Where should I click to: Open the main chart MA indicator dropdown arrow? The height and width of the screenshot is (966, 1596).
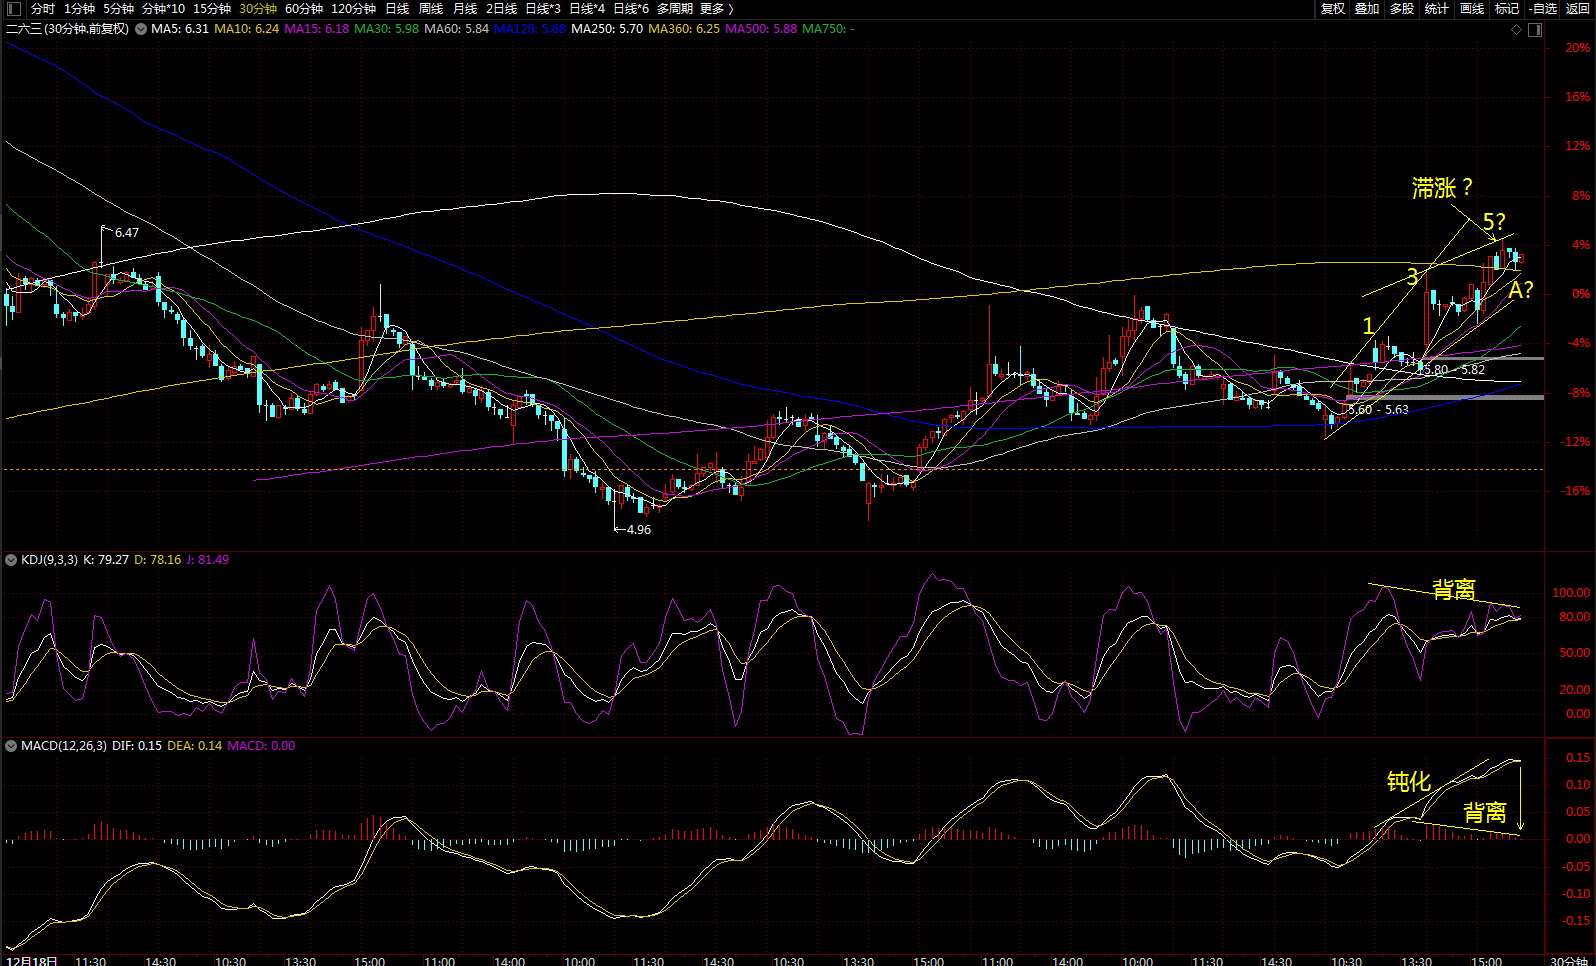click(141, 29)
